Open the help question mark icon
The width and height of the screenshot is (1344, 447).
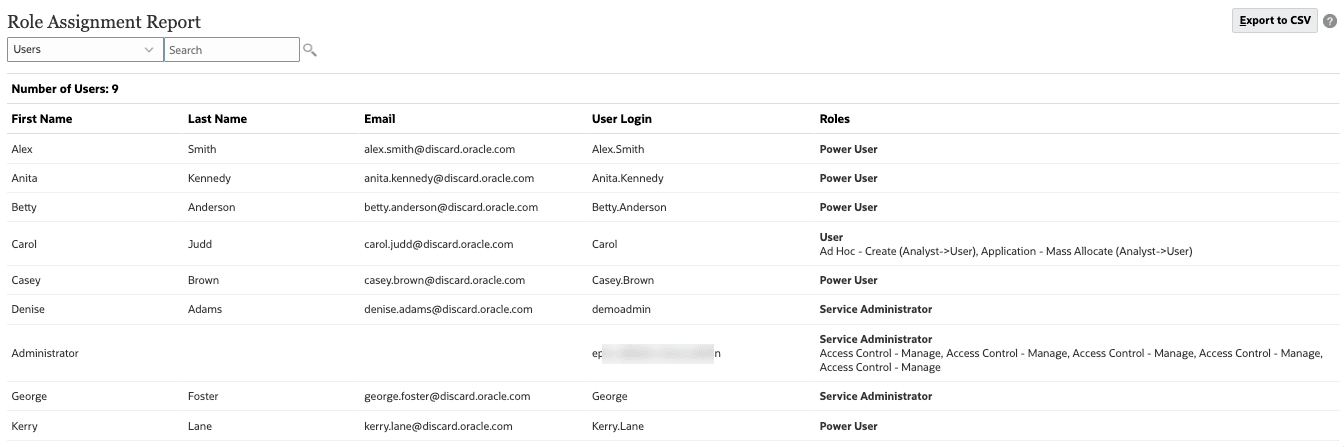coord(1330,21)
